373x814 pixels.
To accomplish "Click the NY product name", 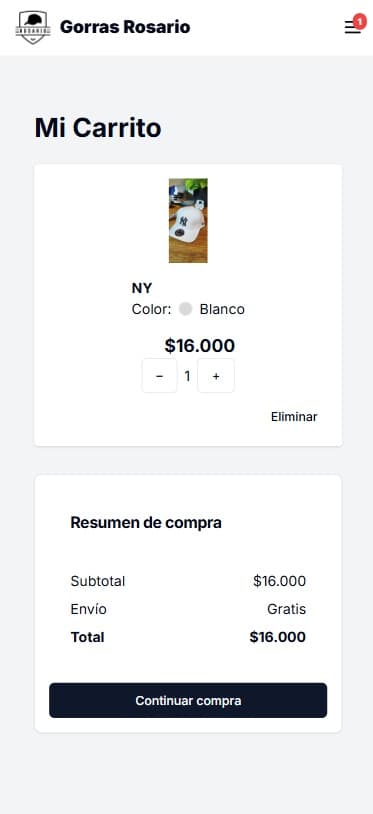I will point(142,289).
